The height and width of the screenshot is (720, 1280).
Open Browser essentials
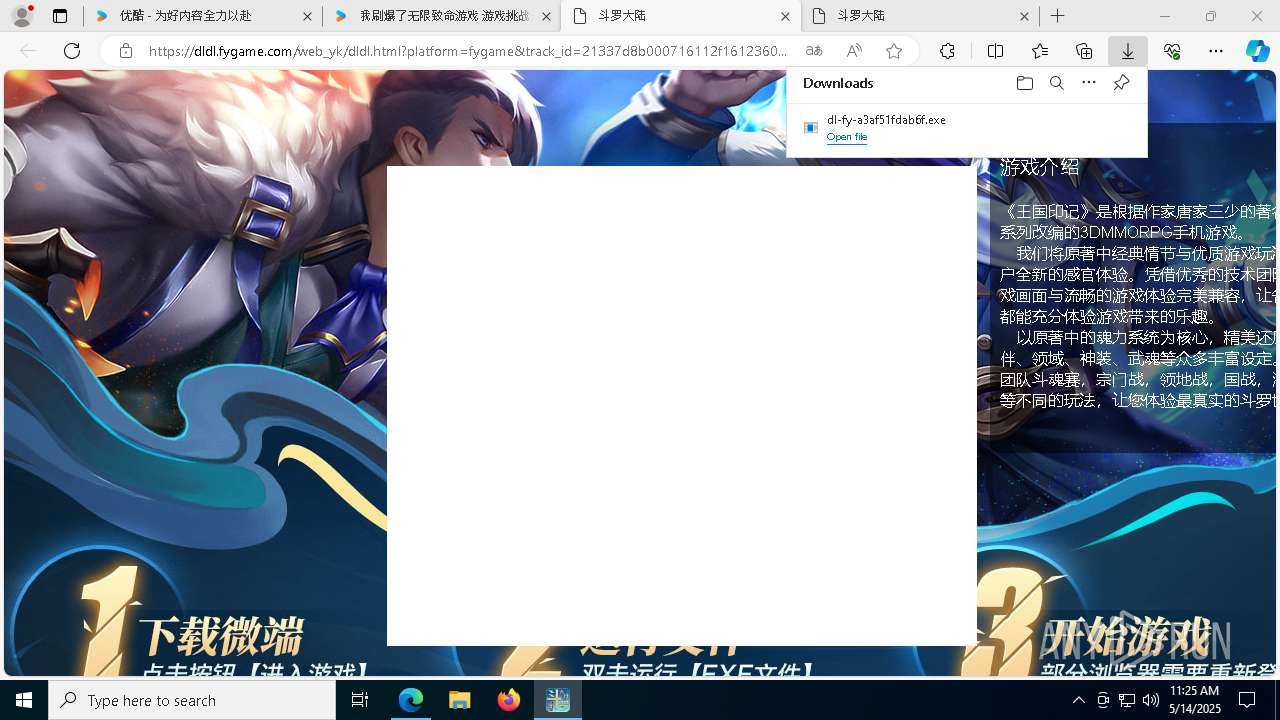[x=1172, y=51]
